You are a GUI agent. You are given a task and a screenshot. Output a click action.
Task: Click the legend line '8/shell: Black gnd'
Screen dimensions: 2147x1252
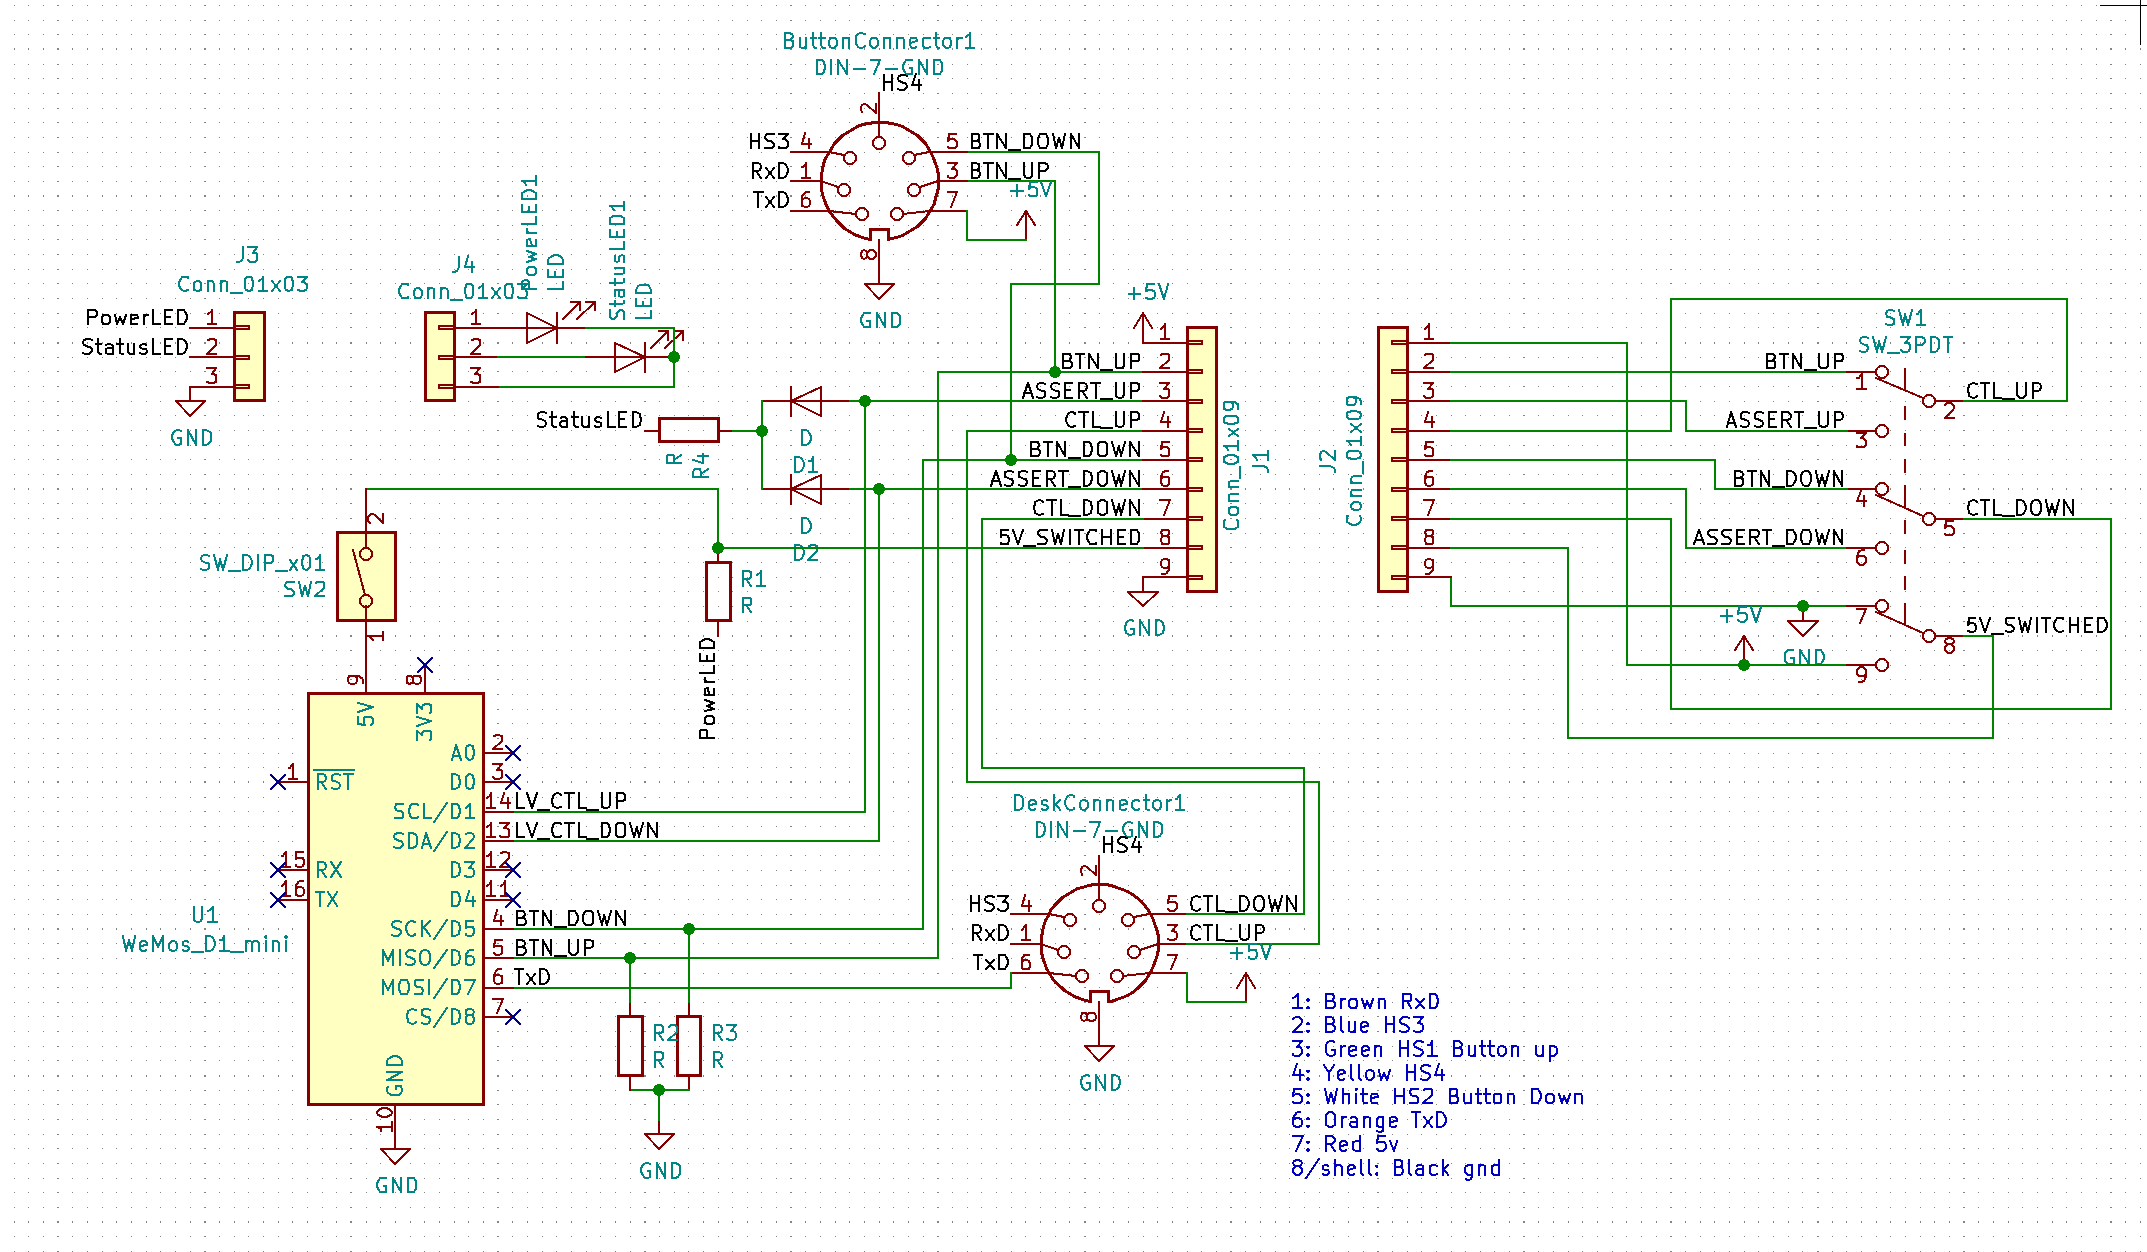pyautogui.click(x=1396, y=1168)
